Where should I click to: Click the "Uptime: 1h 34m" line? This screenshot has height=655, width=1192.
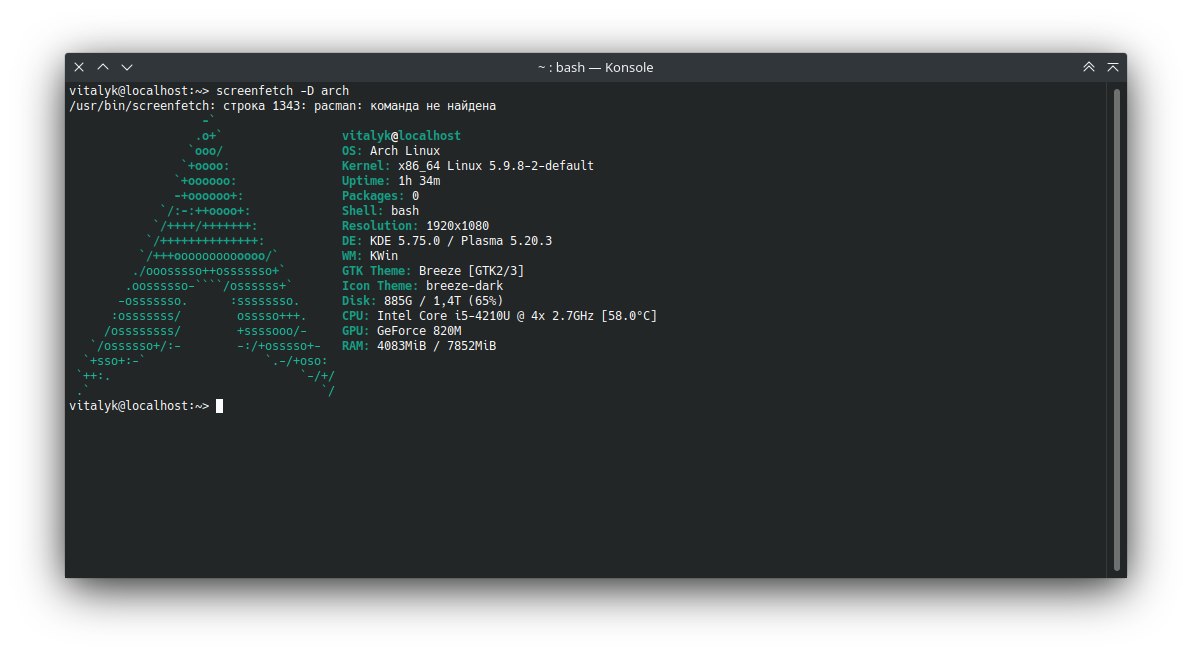[x=391, y=181]
